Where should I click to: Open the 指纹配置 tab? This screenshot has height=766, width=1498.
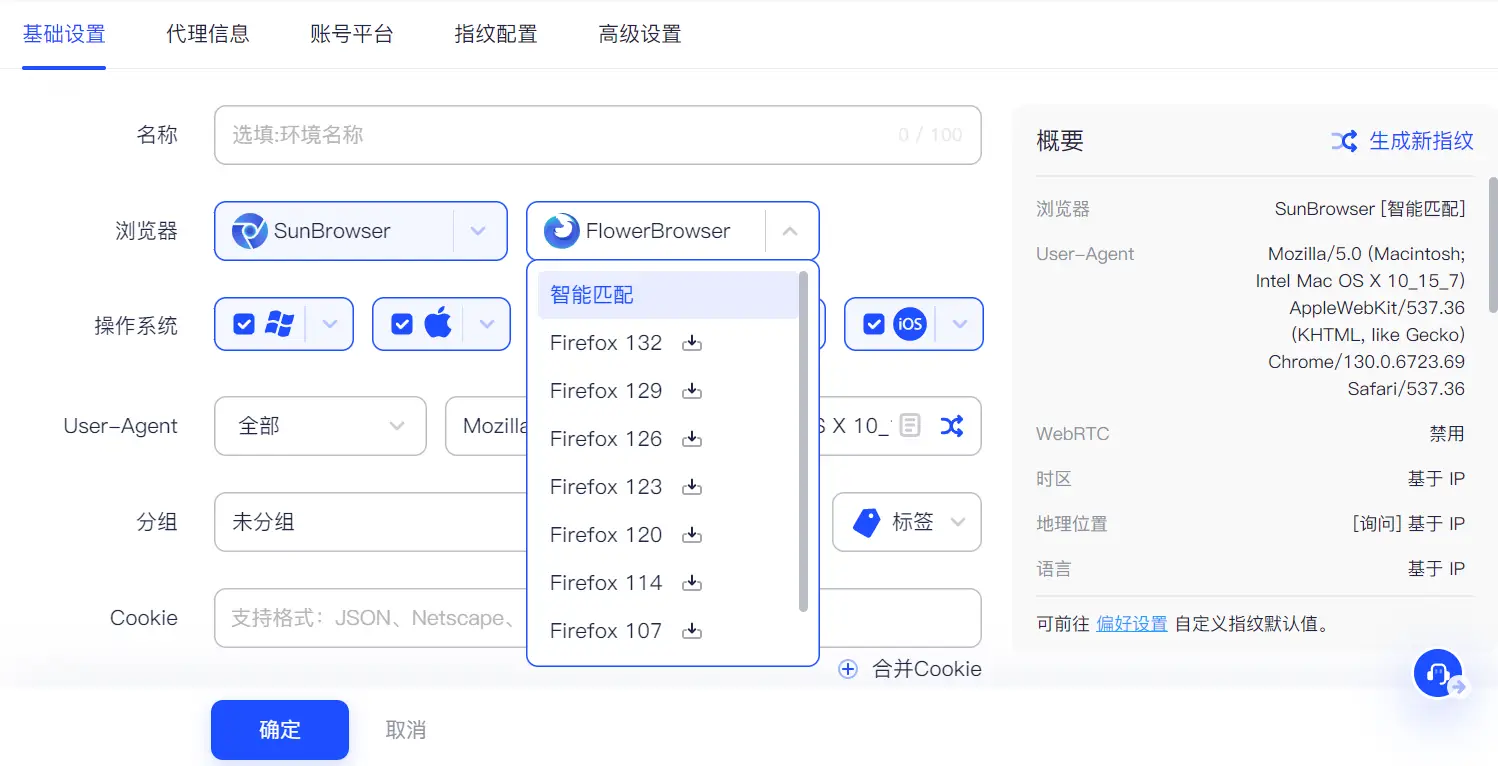496,34
